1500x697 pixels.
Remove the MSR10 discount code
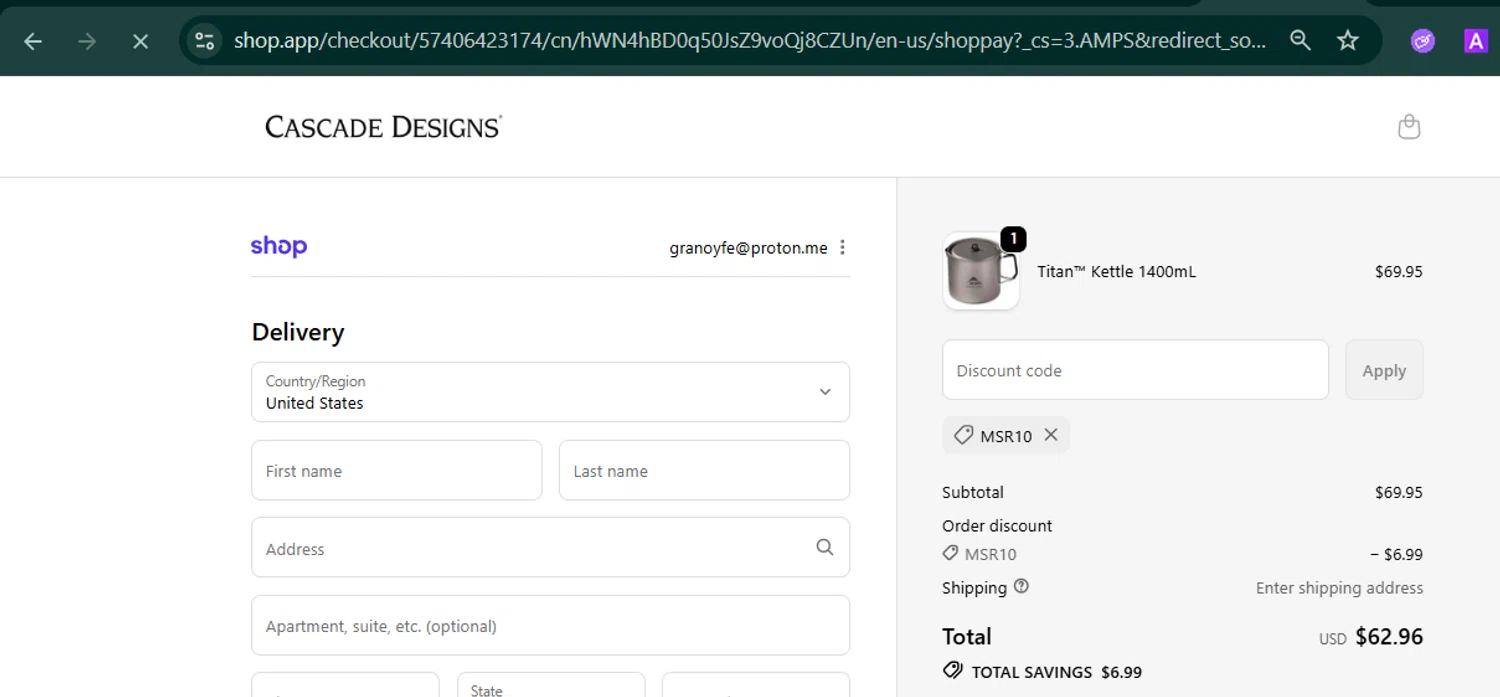click(1051, 435)
